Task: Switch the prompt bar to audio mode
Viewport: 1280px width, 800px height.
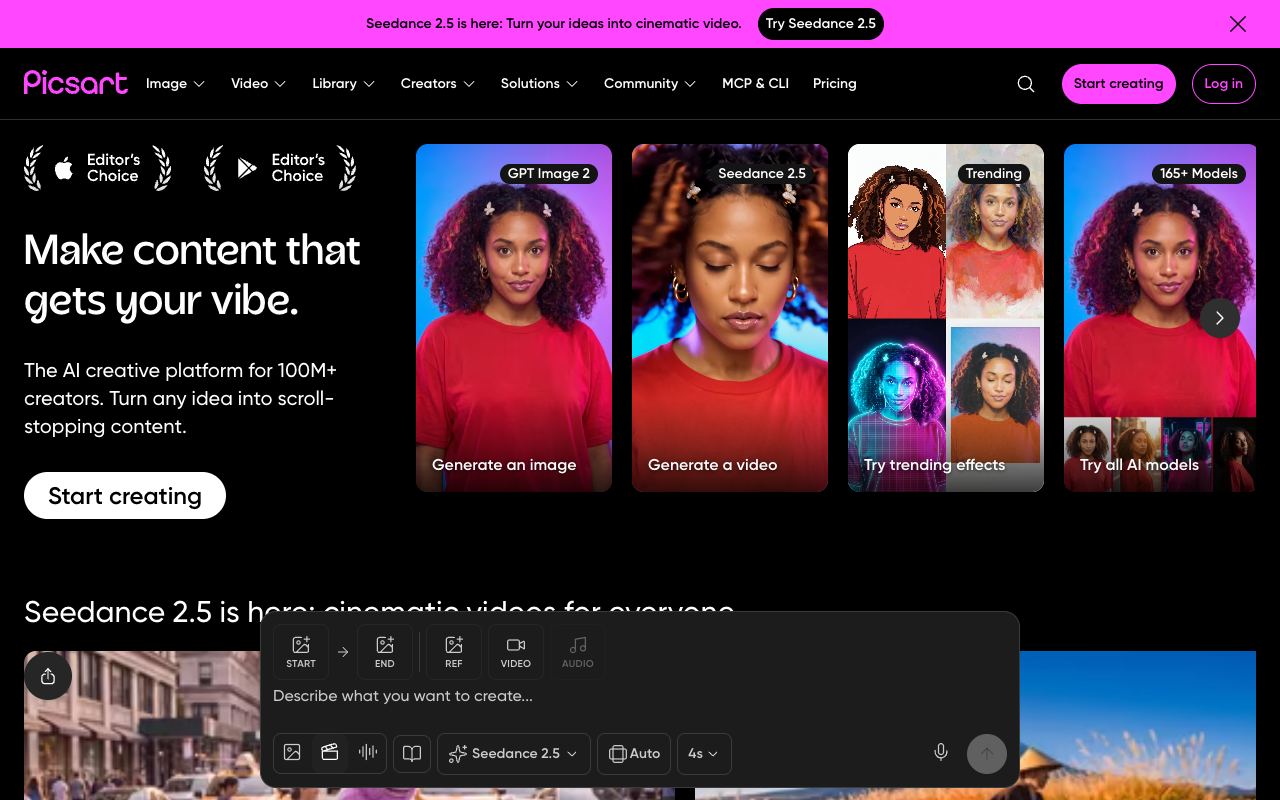Action: 368,753
